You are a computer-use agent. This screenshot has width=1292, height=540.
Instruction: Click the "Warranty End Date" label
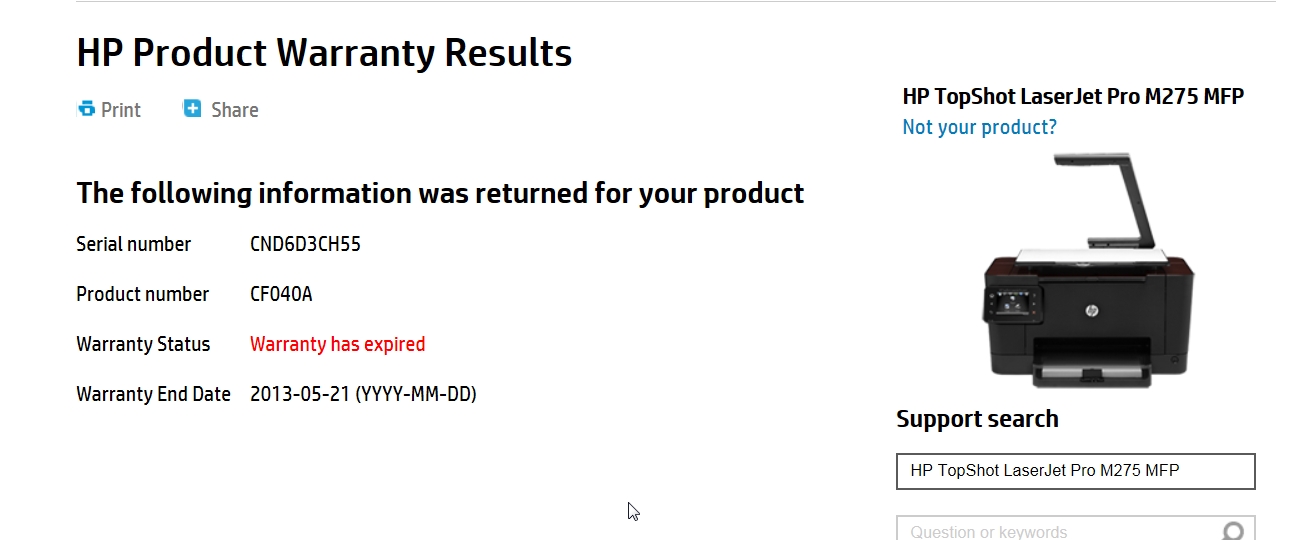point(154,394)
